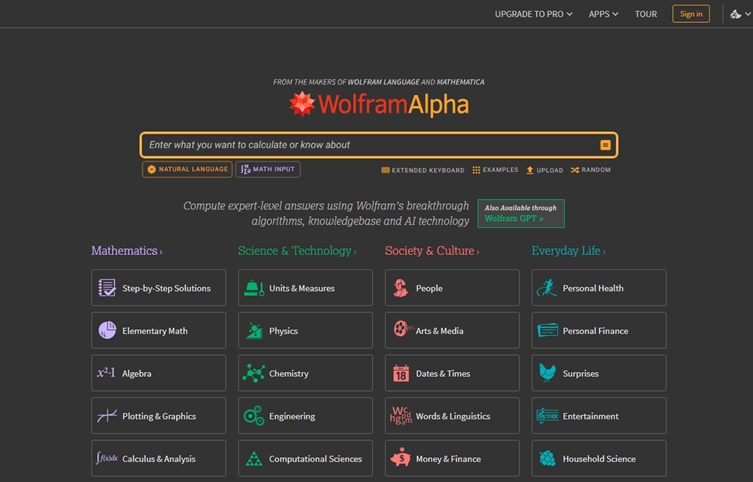The height and width of the screenshot is (482, 753).
Task: Click the Personal Health runner icon
Action: pos(547,288)
